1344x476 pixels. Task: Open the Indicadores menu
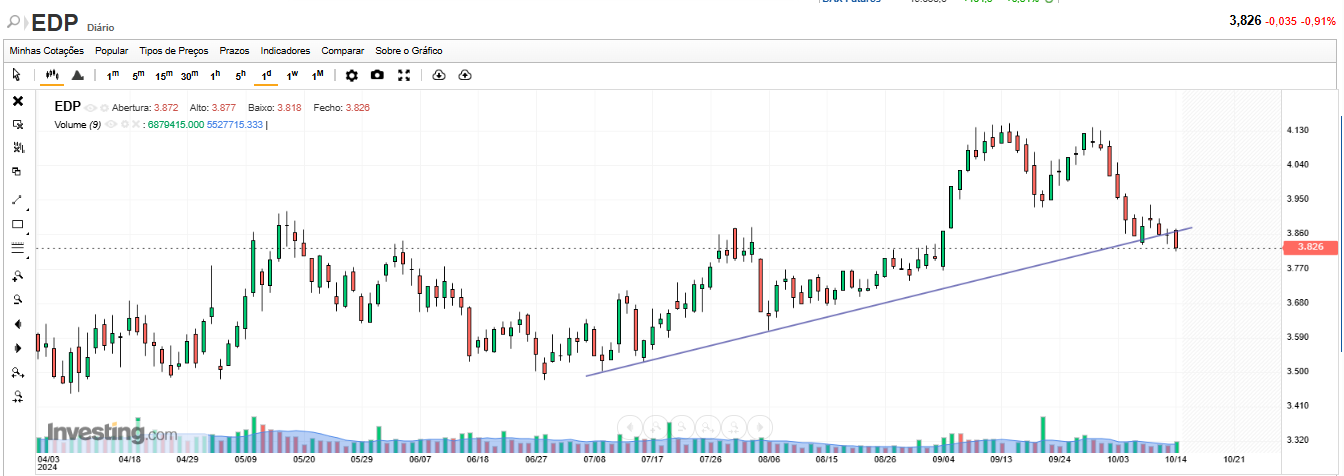coord(285,50)
